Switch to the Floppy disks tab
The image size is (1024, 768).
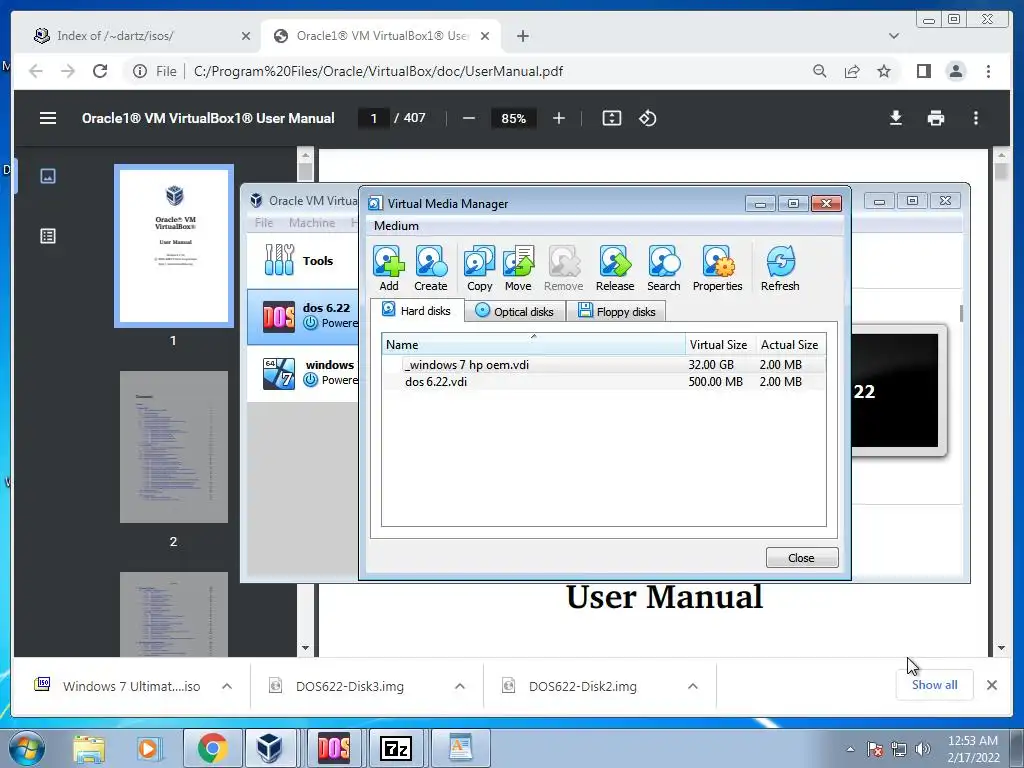[616, 312]
